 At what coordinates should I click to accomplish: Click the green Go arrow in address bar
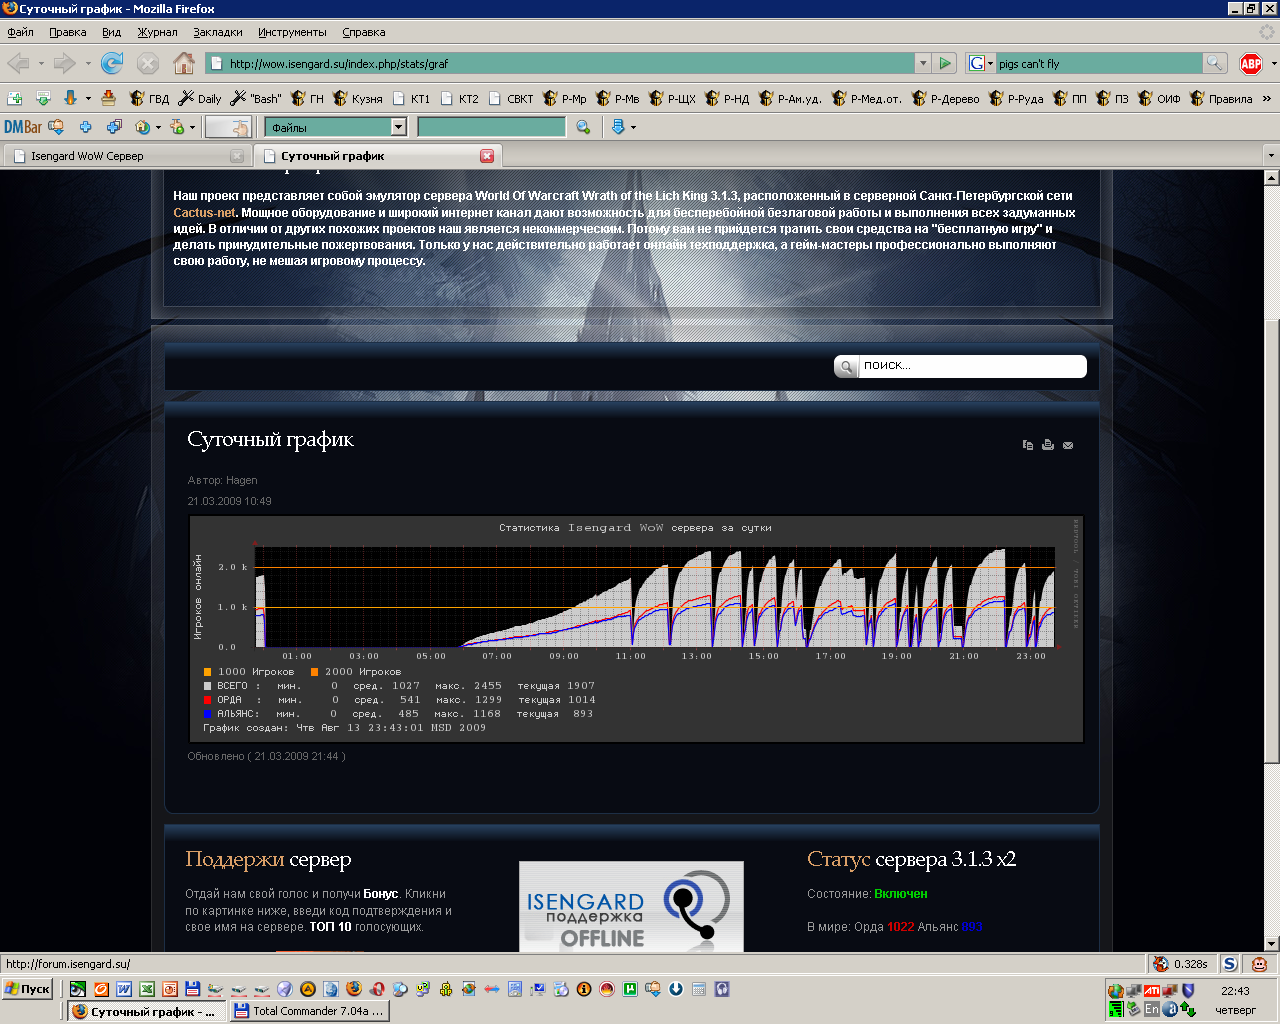945,63
